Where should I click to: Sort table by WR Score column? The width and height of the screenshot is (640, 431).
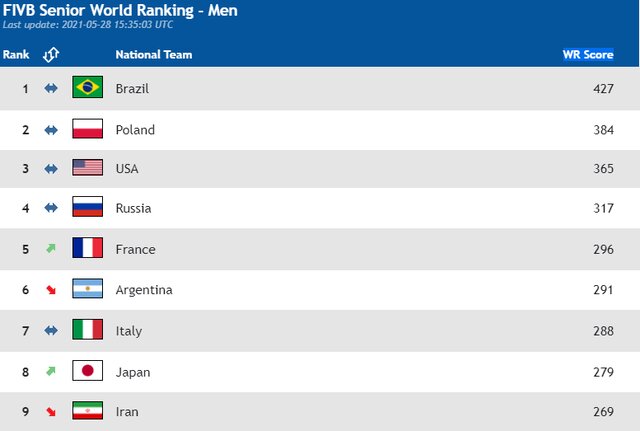[x=587, y=55]
